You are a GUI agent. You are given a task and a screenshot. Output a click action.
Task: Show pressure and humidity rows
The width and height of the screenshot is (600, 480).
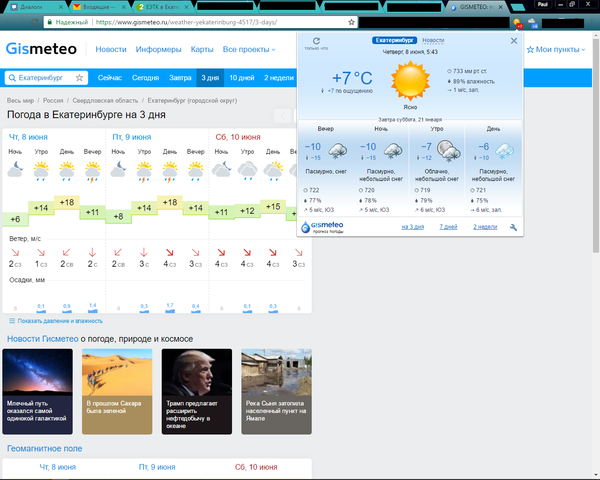click(x=60, y=321)
